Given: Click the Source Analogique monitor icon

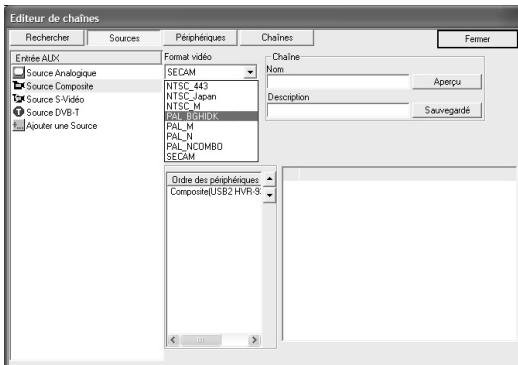Looking at the screenshot, I should click(19, 72).
